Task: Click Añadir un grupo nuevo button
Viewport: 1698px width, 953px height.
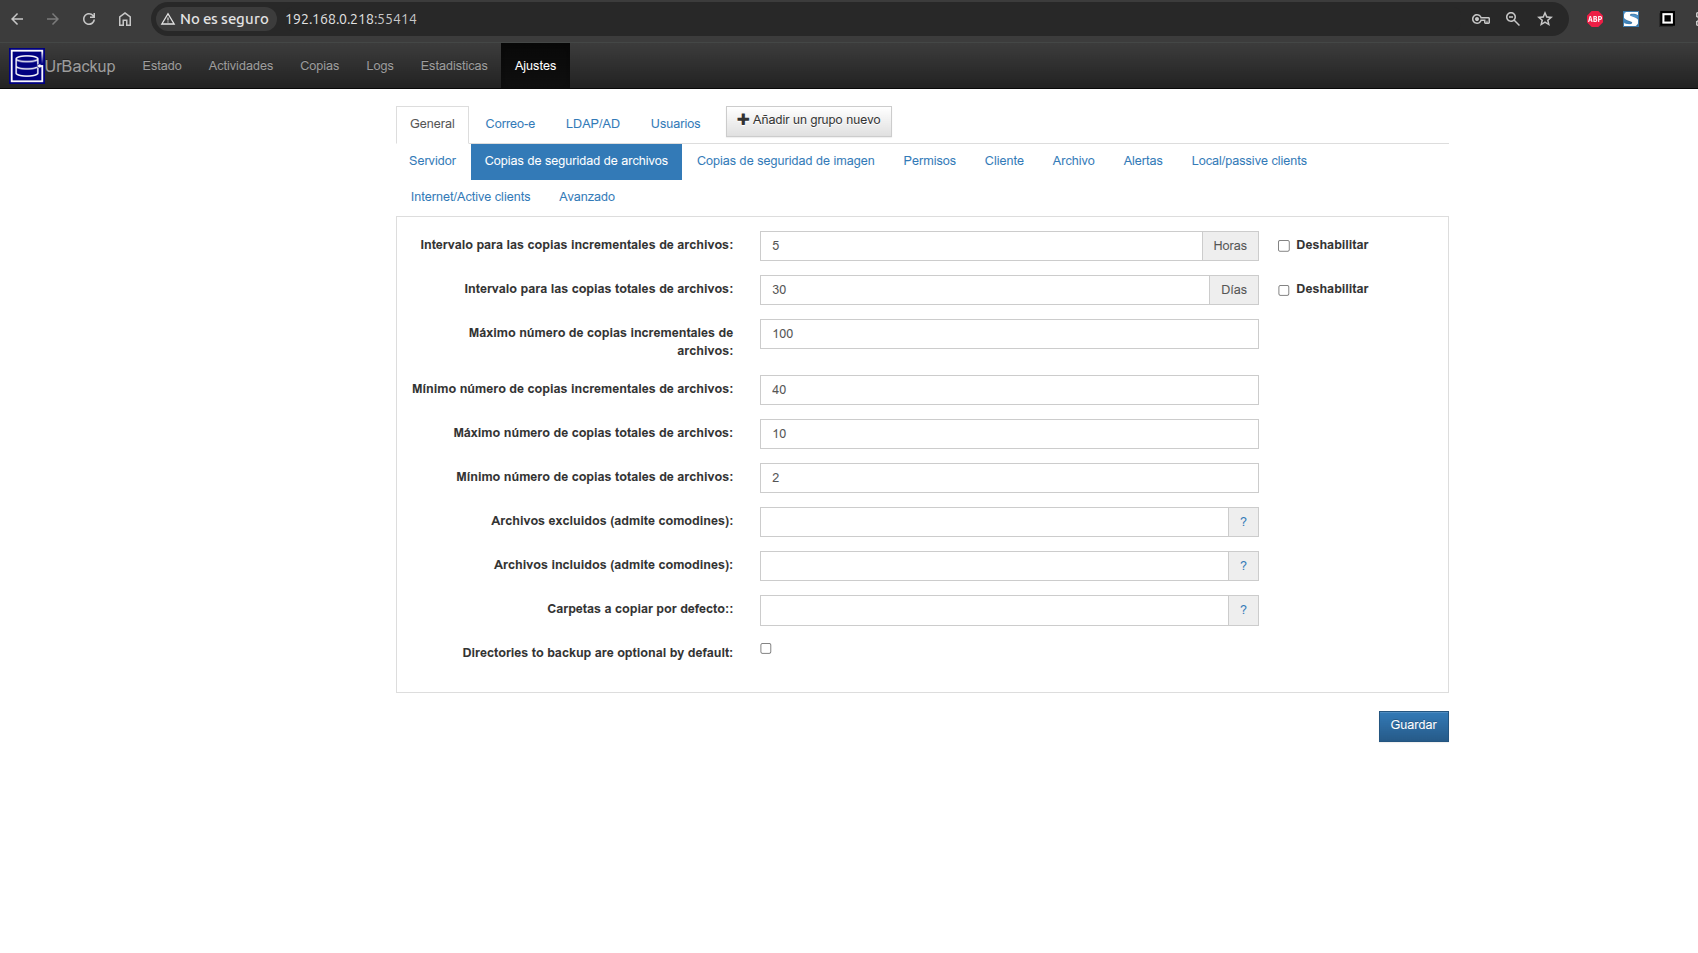Action: [808, 121]
